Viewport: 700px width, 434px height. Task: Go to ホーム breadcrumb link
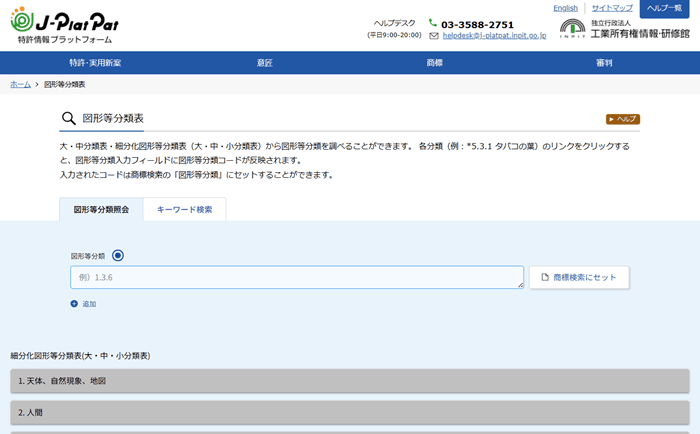pyautogui.click(x=21, y=84)
